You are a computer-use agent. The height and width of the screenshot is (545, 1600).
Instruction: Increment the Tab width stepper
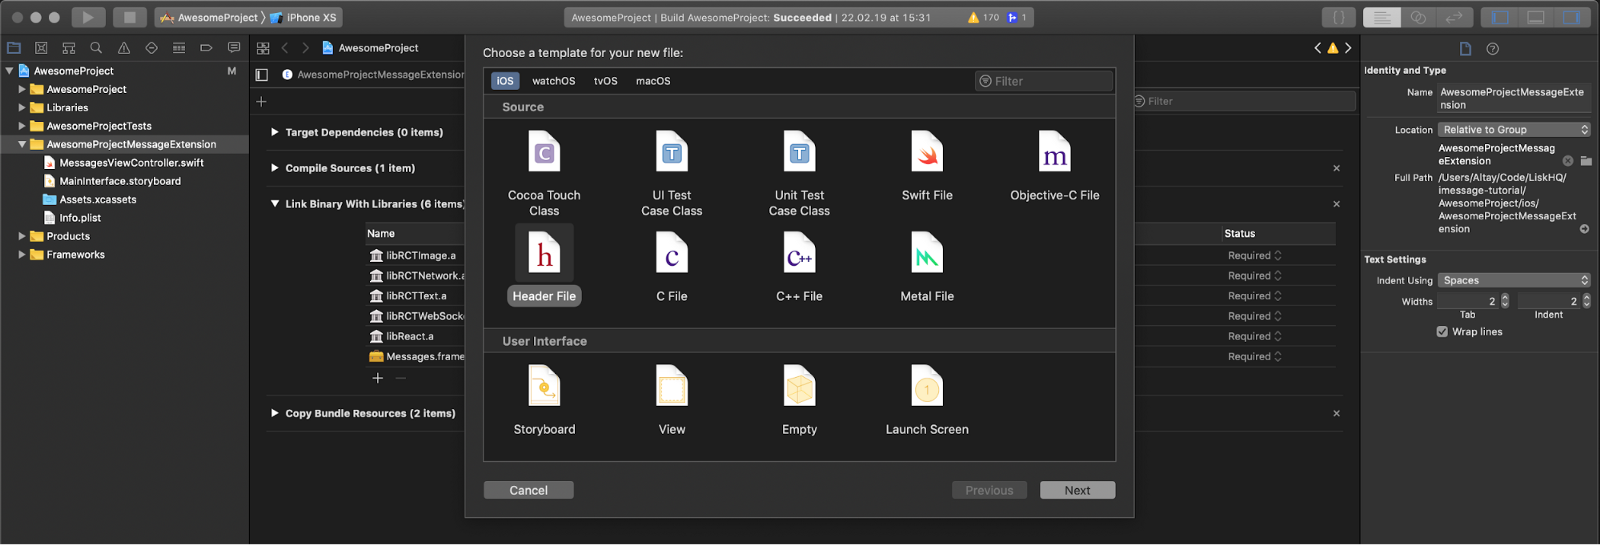(x=1505, y=298)
